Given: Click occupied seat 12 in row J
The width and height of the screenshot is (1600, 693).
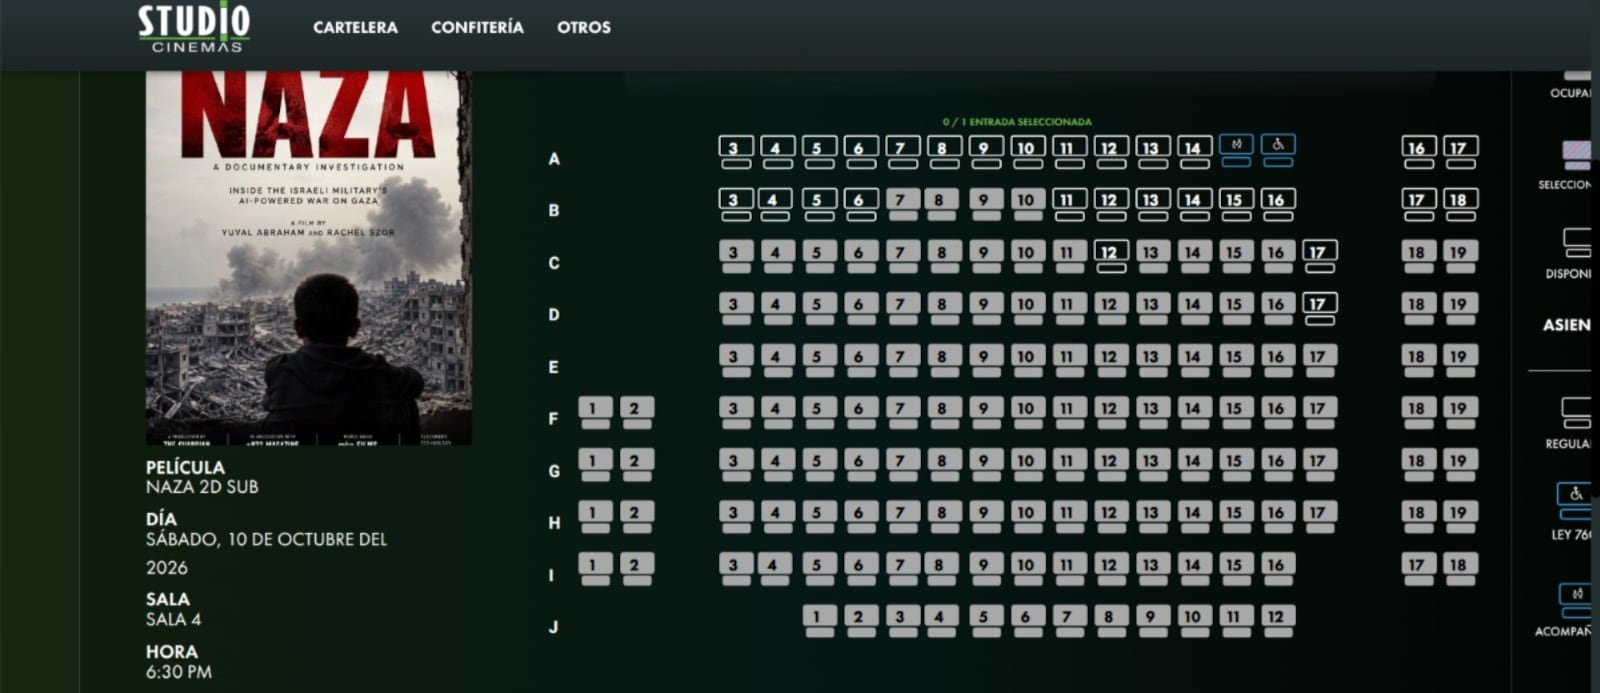Looking at the screenshot, I should 1278,620.
